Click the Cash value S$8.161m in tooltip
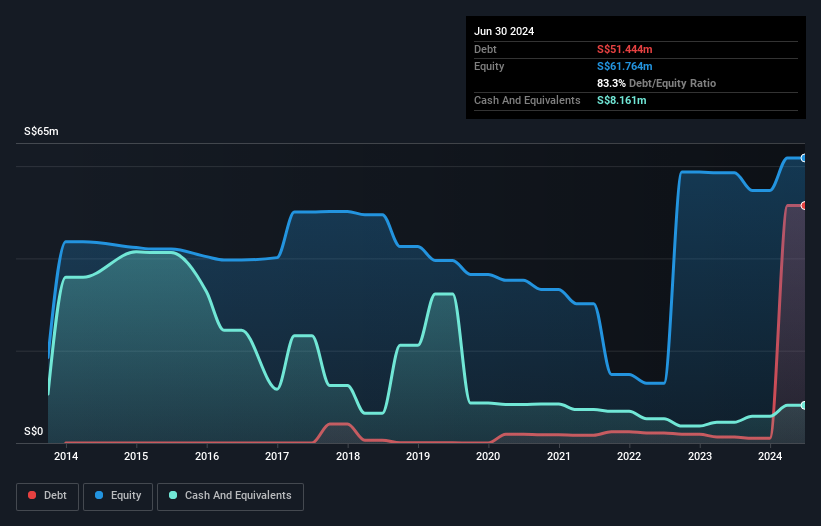The width and height of the screenshot is (821, 526). pos(621,100)
